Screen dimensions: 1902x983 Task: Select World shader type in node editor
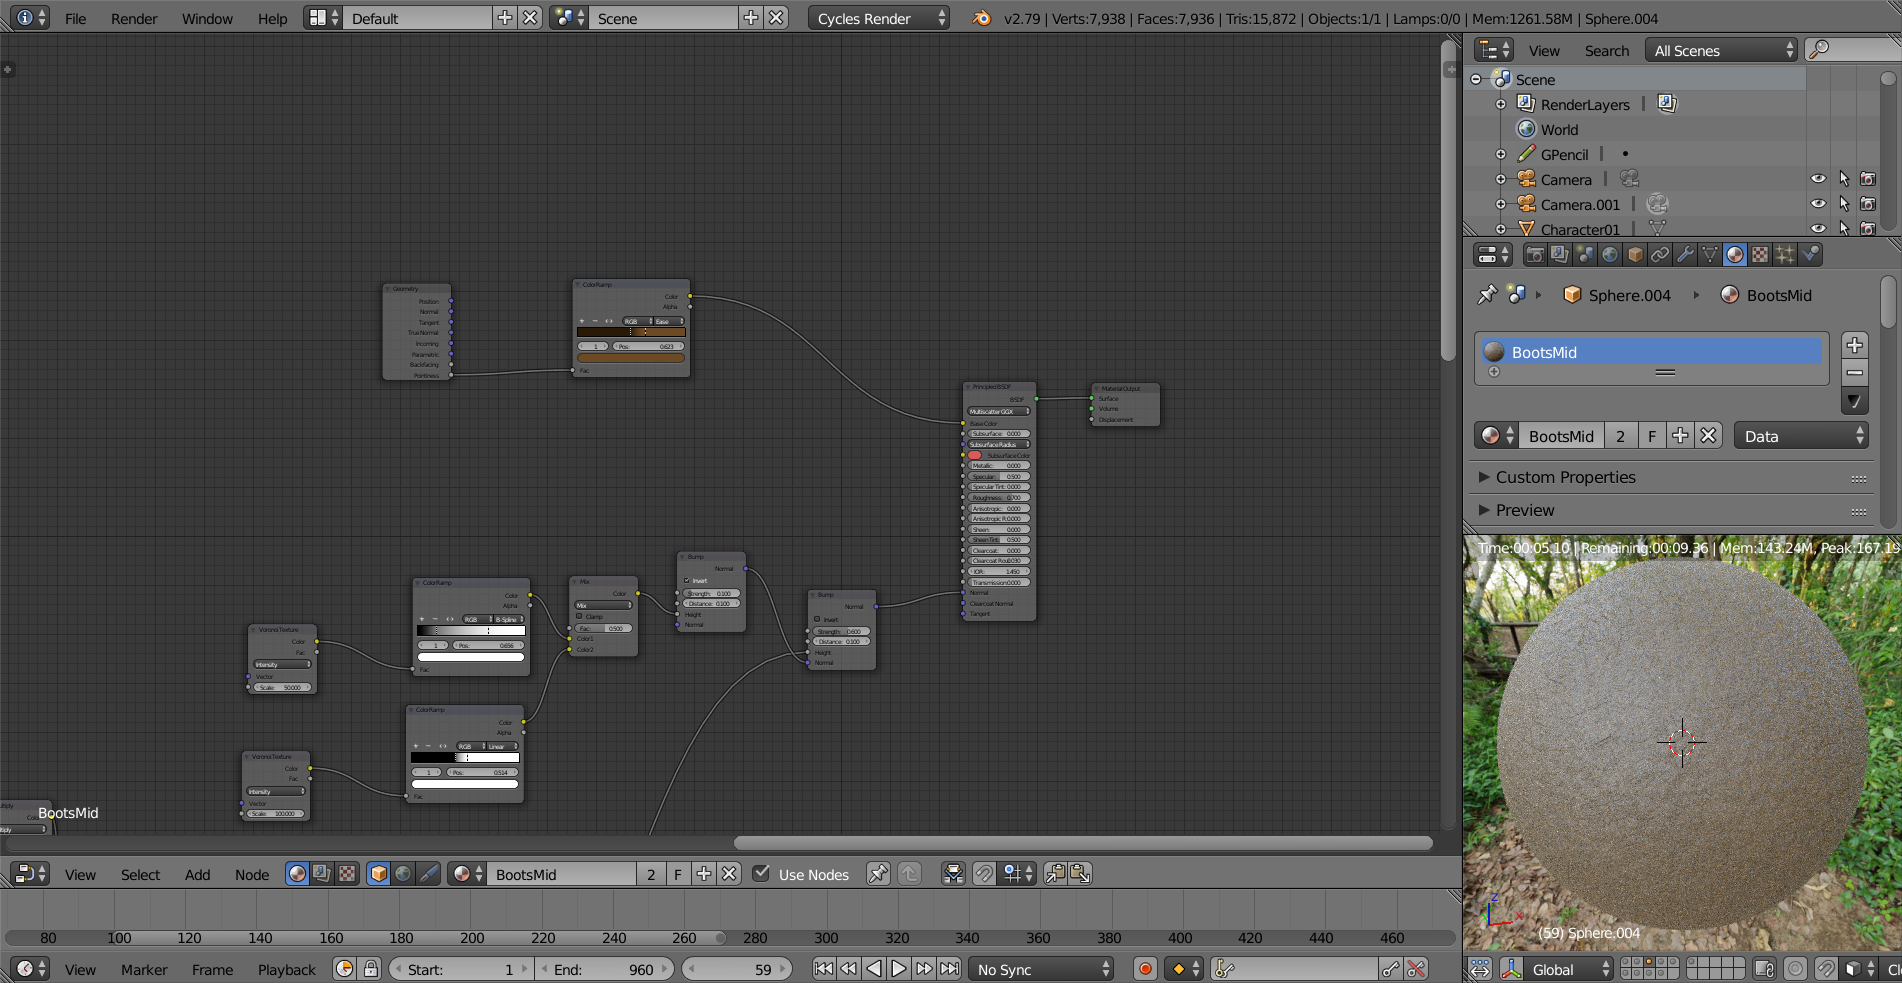pyautogui.click(x=403, y=874)
